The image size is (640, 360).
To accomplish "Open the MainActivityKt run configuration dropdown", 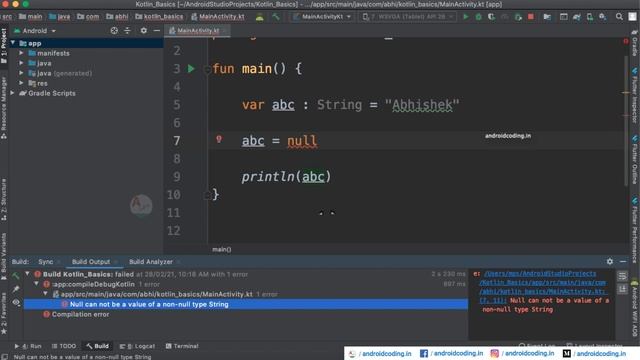I will (x=322, y=17).
